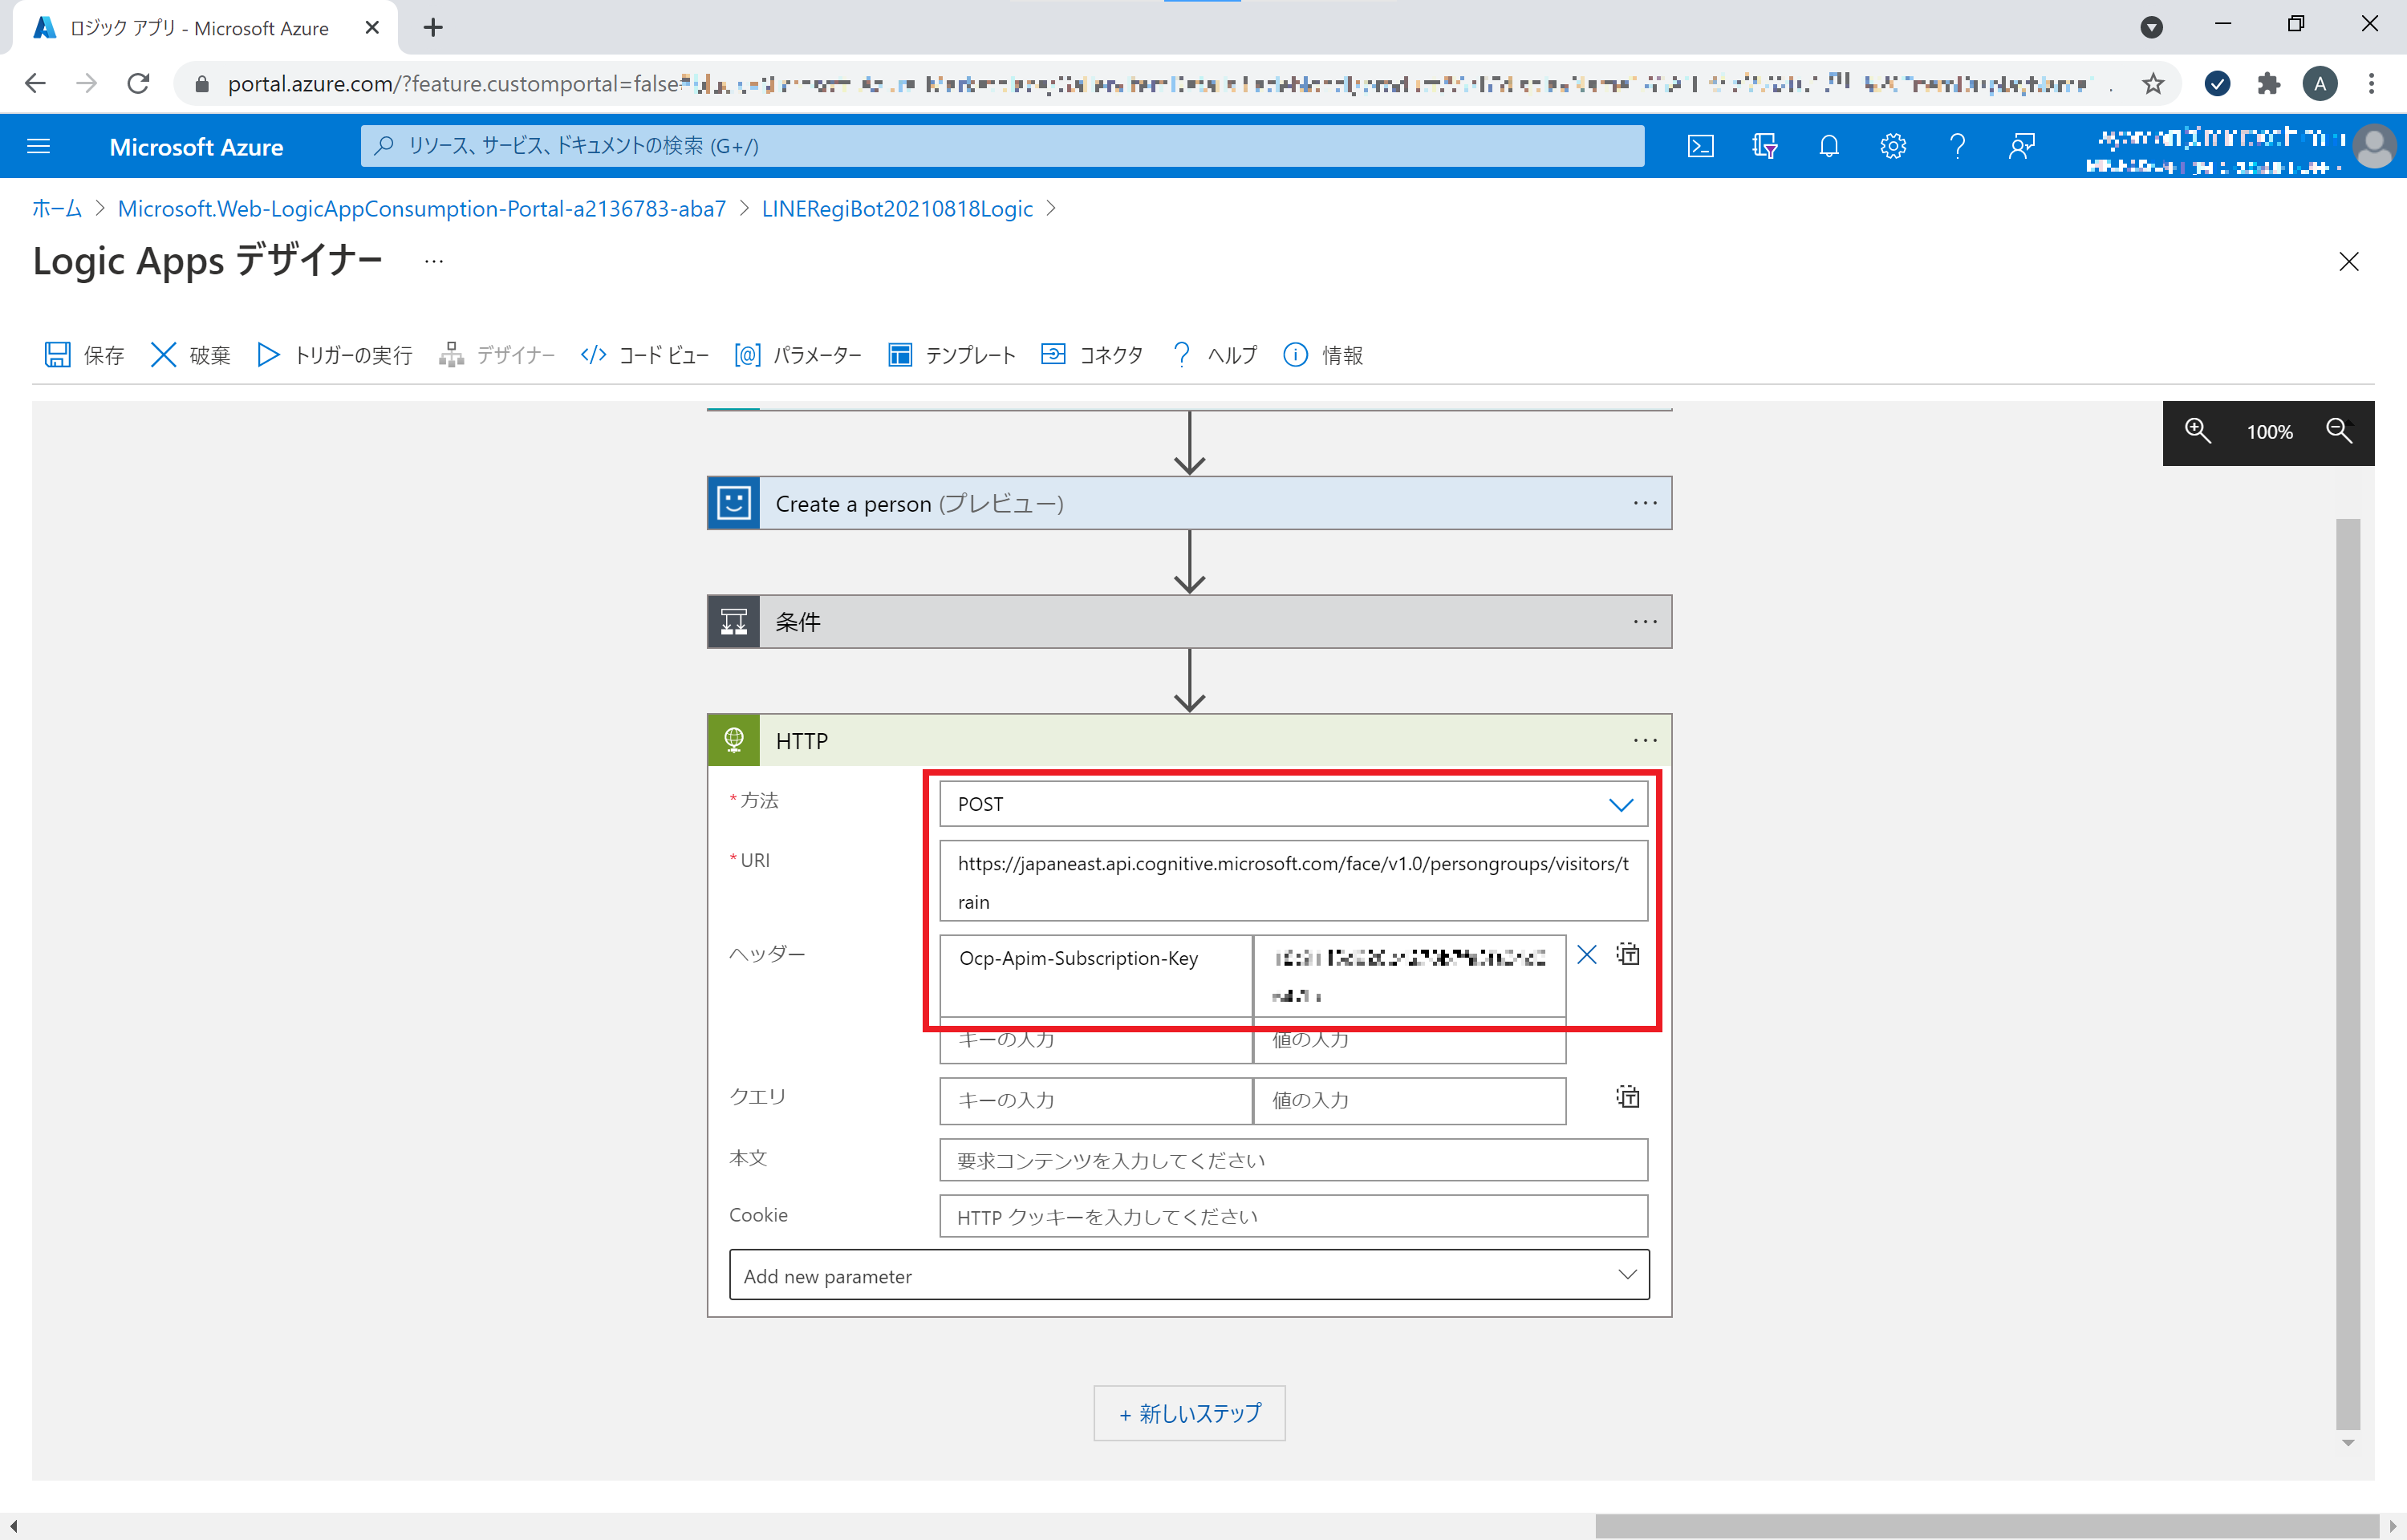The image size is (2407, 1540).
Task: Open designer help
Action: coord(1213,355)
